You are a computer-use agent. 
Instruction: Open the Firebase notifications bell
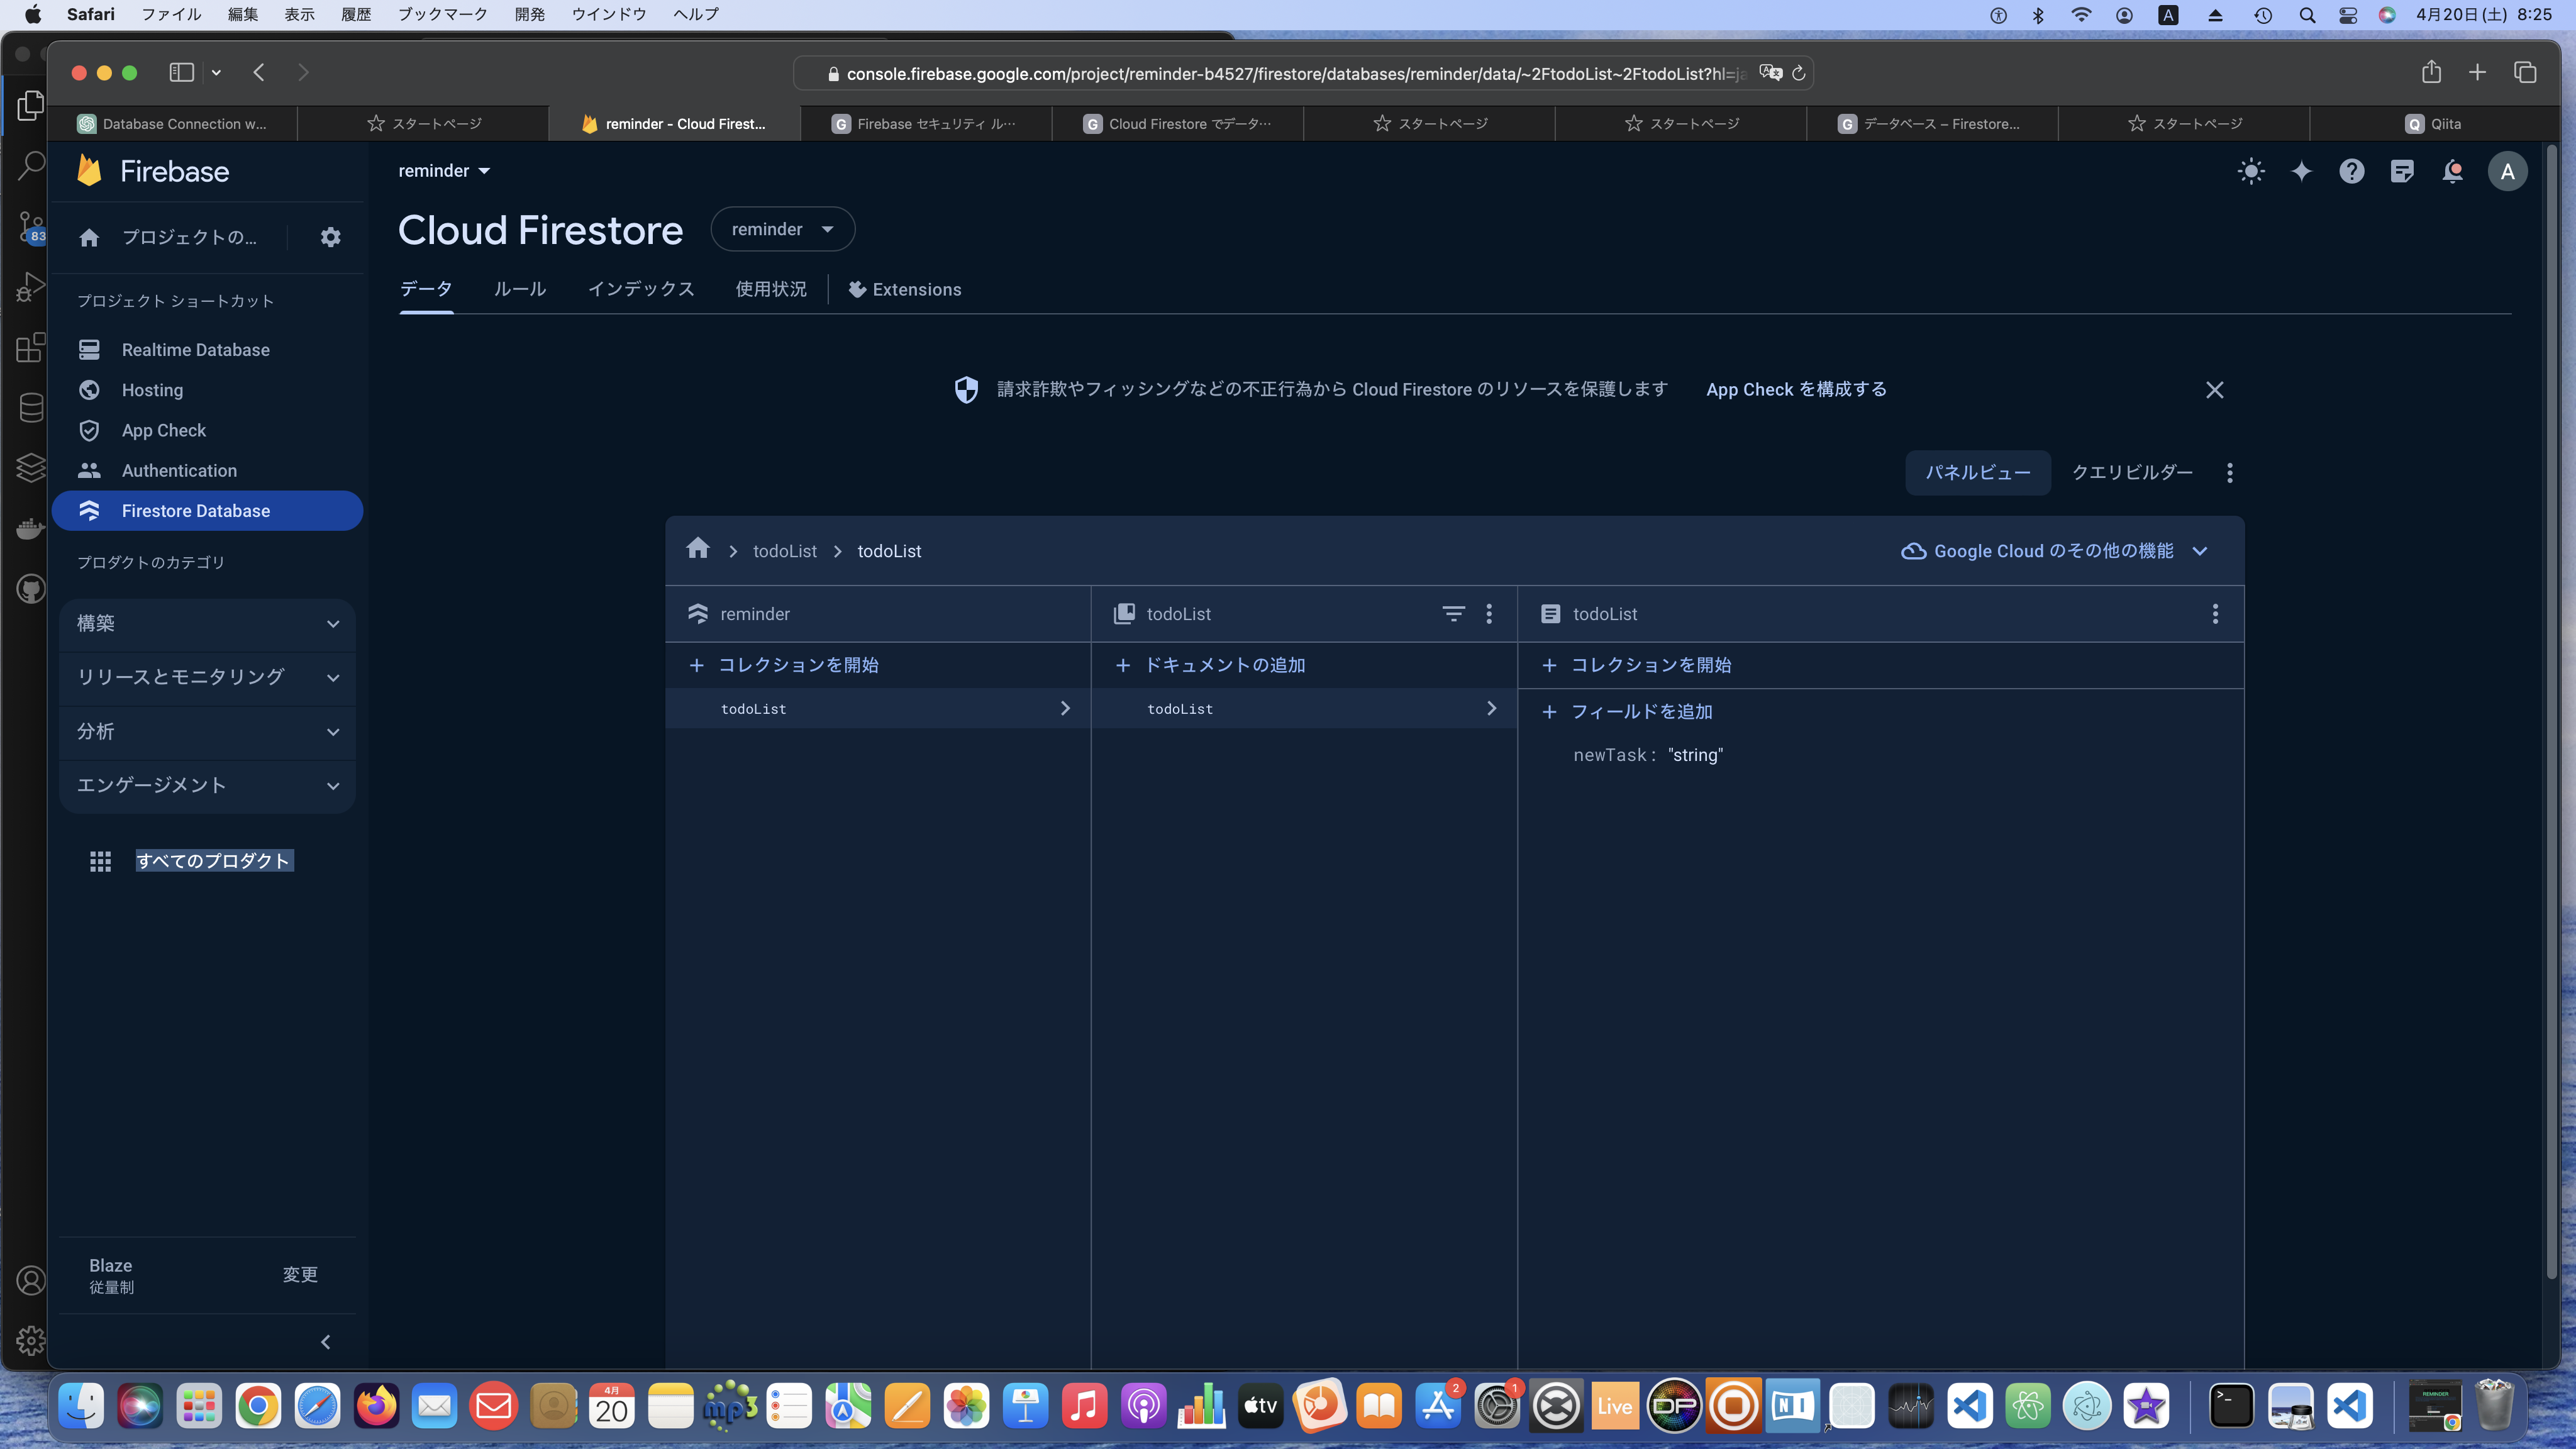click(x=2452, y=171)
